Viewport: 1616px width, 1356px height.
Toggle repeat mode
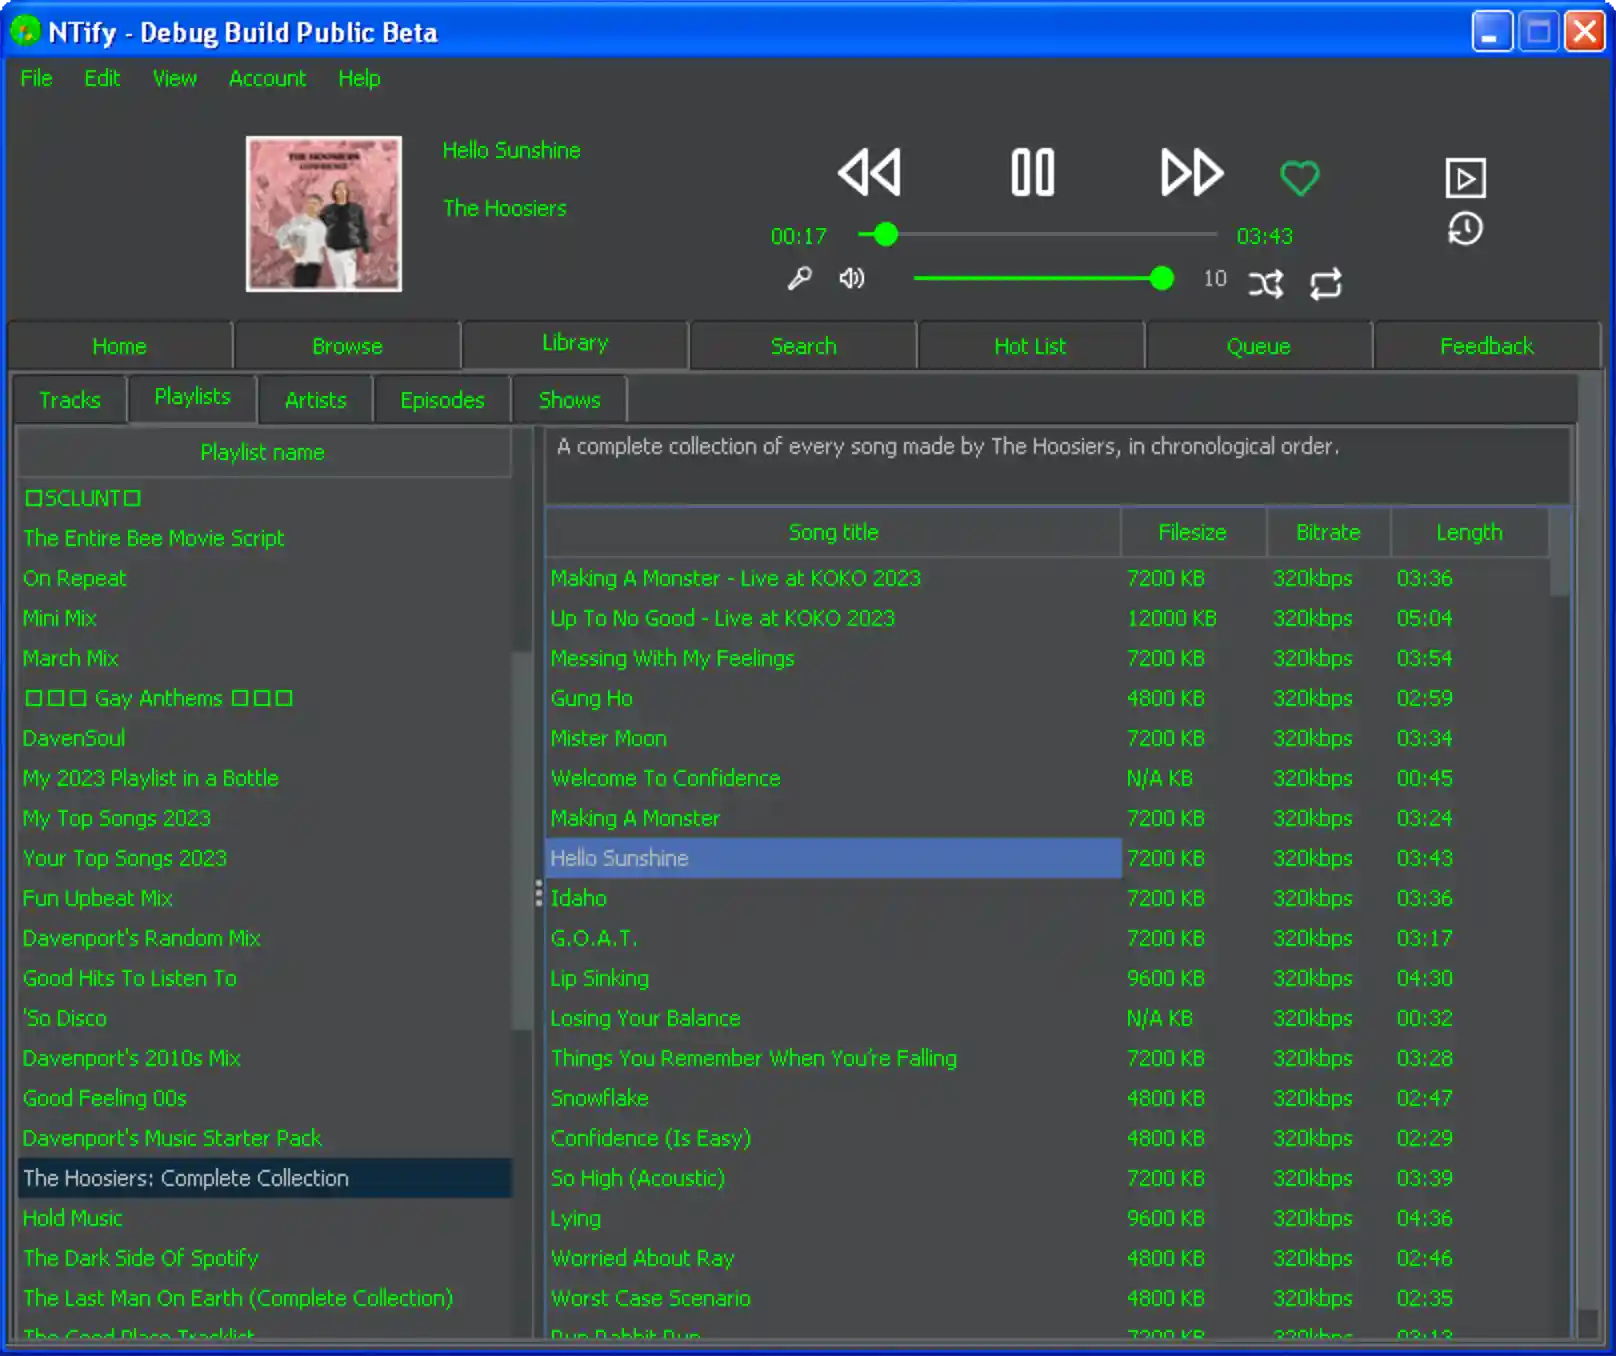click(1327, 283)
